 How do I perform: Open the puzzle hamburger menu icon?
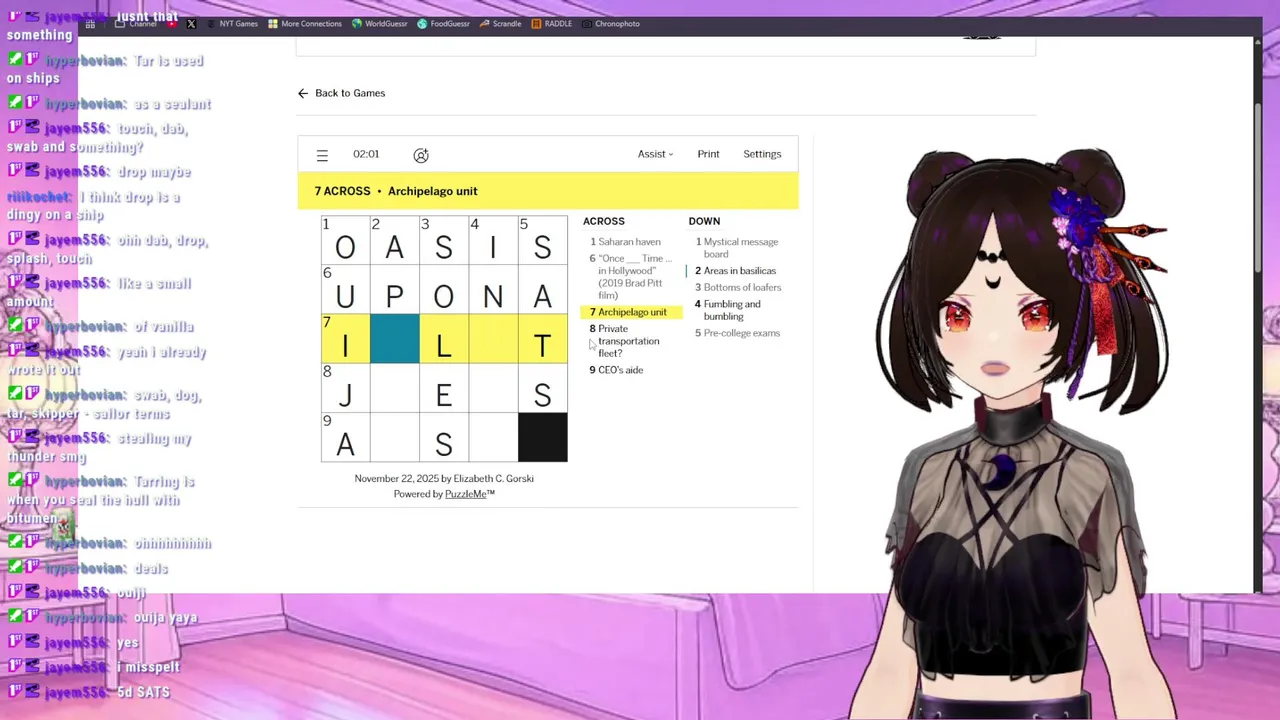tap(322, 155)
